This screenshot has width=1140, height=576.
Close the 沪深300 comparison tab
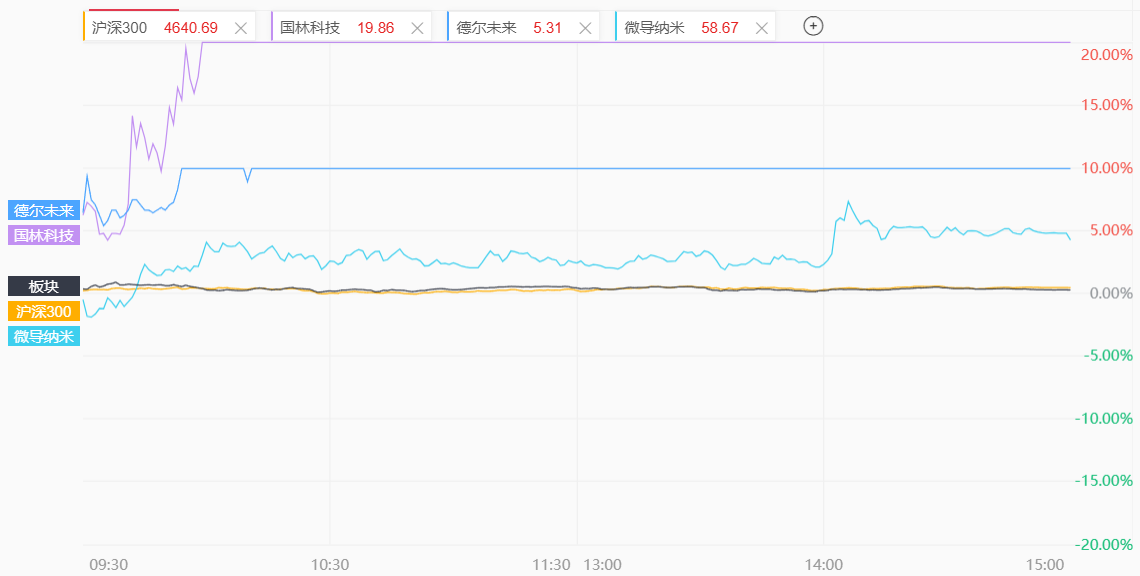click(240, 28)
